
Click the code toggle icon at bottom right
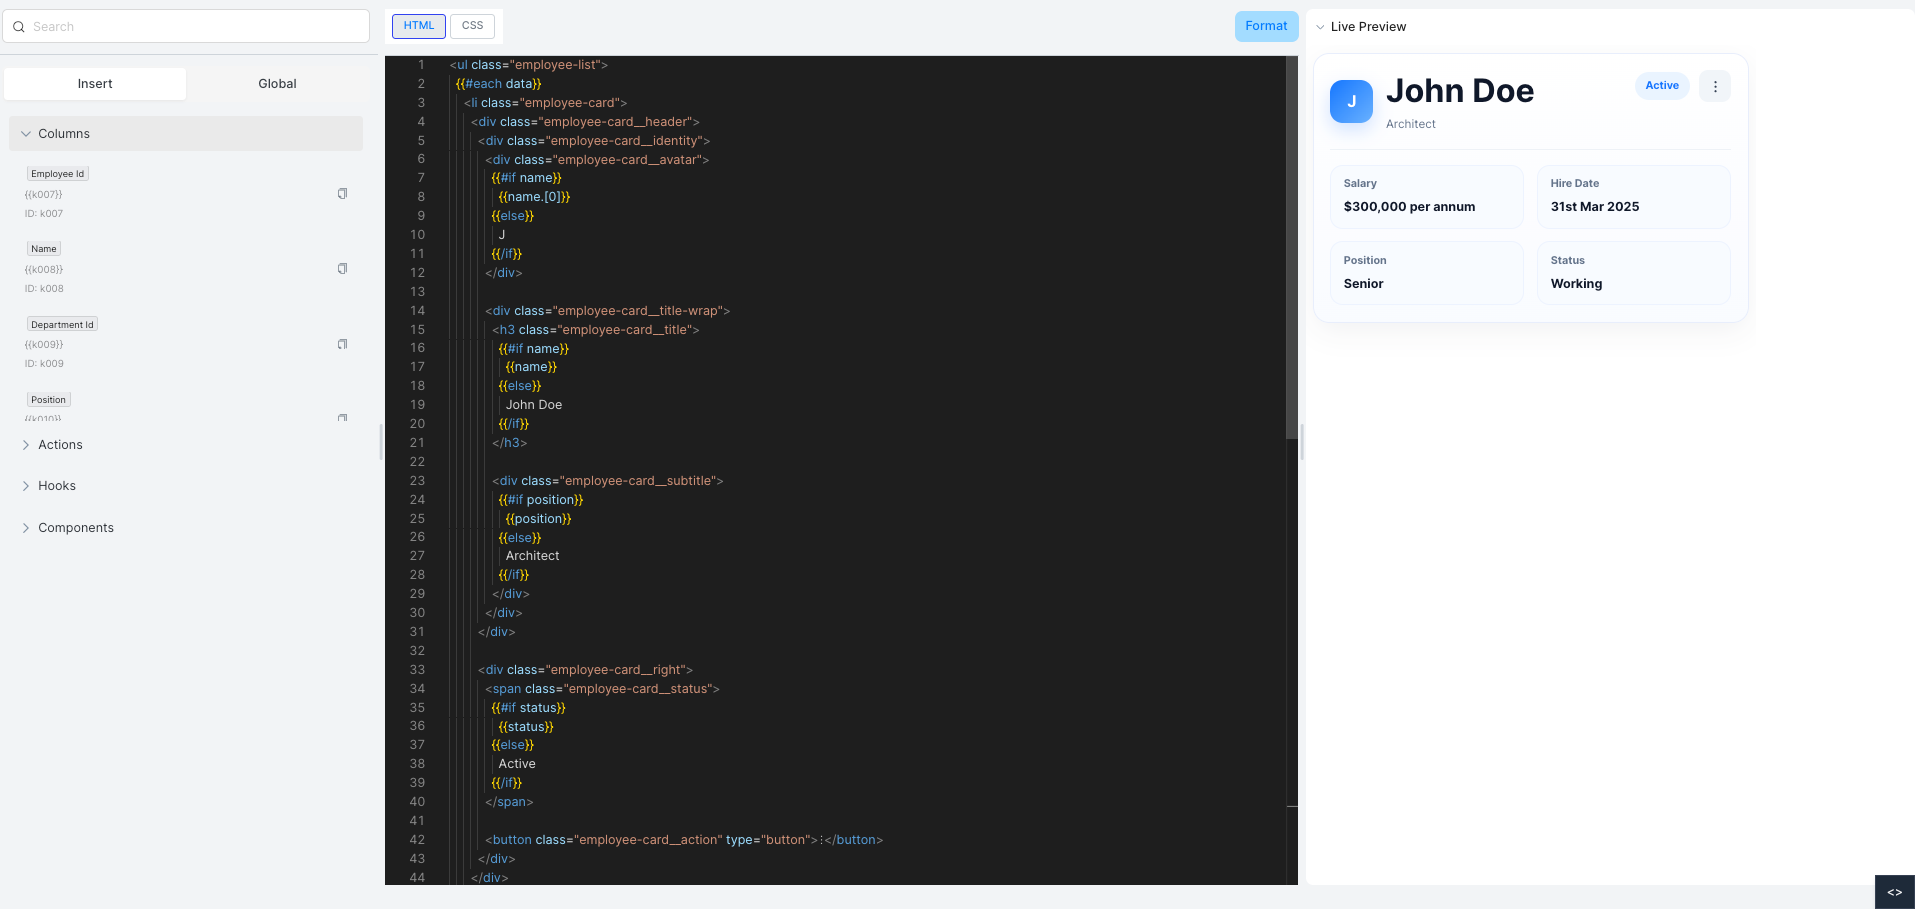[1894, 892]
